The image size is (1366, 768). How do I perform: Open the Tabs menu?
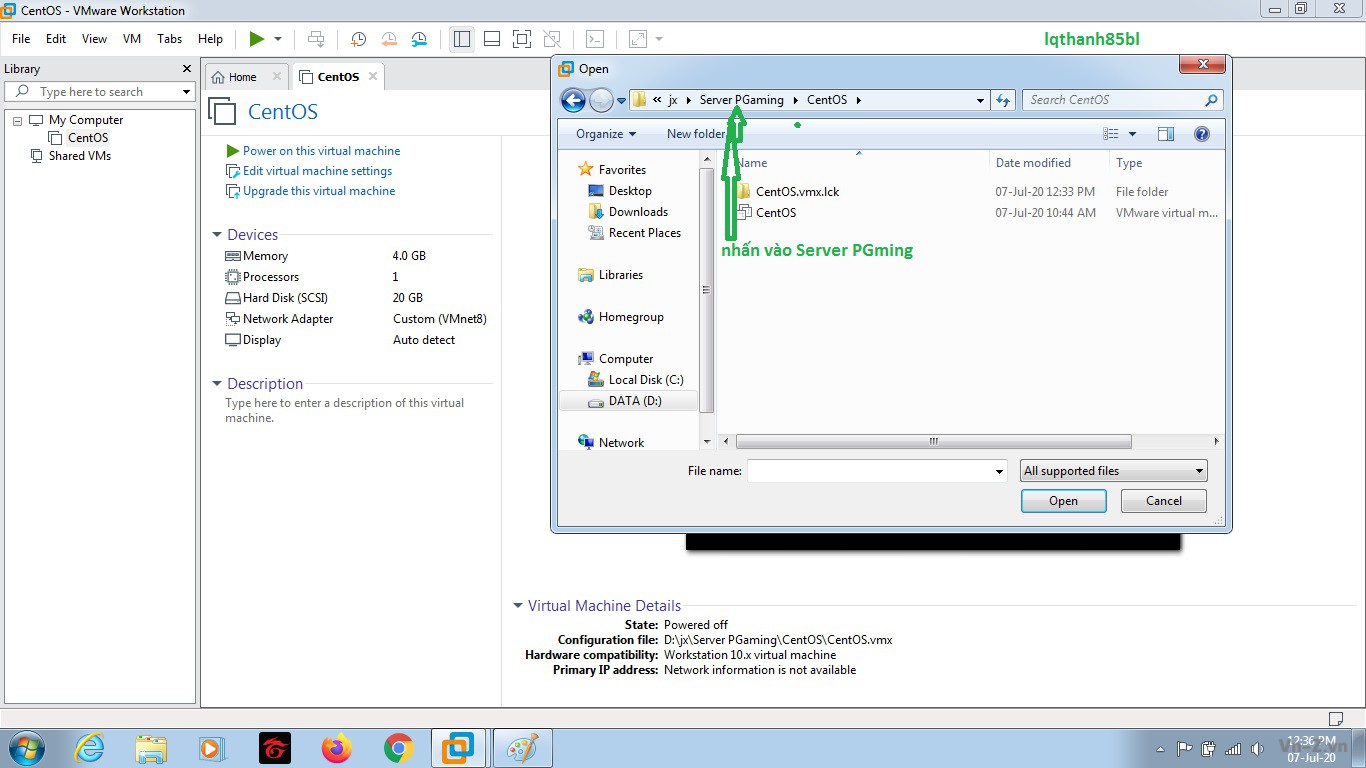tap(170, 39)
